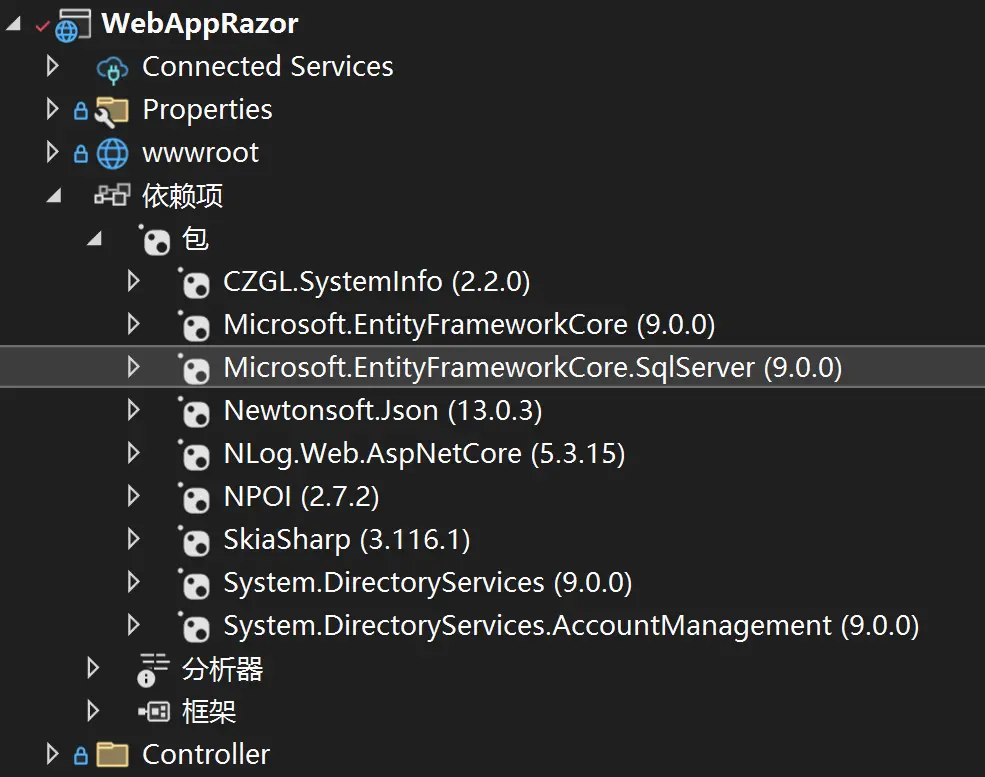The height and width of the screenshot is (777, 985).
Task: Click the EntityFrameworkCore.SqlServer package icon
Action: (x=193, y=369)
